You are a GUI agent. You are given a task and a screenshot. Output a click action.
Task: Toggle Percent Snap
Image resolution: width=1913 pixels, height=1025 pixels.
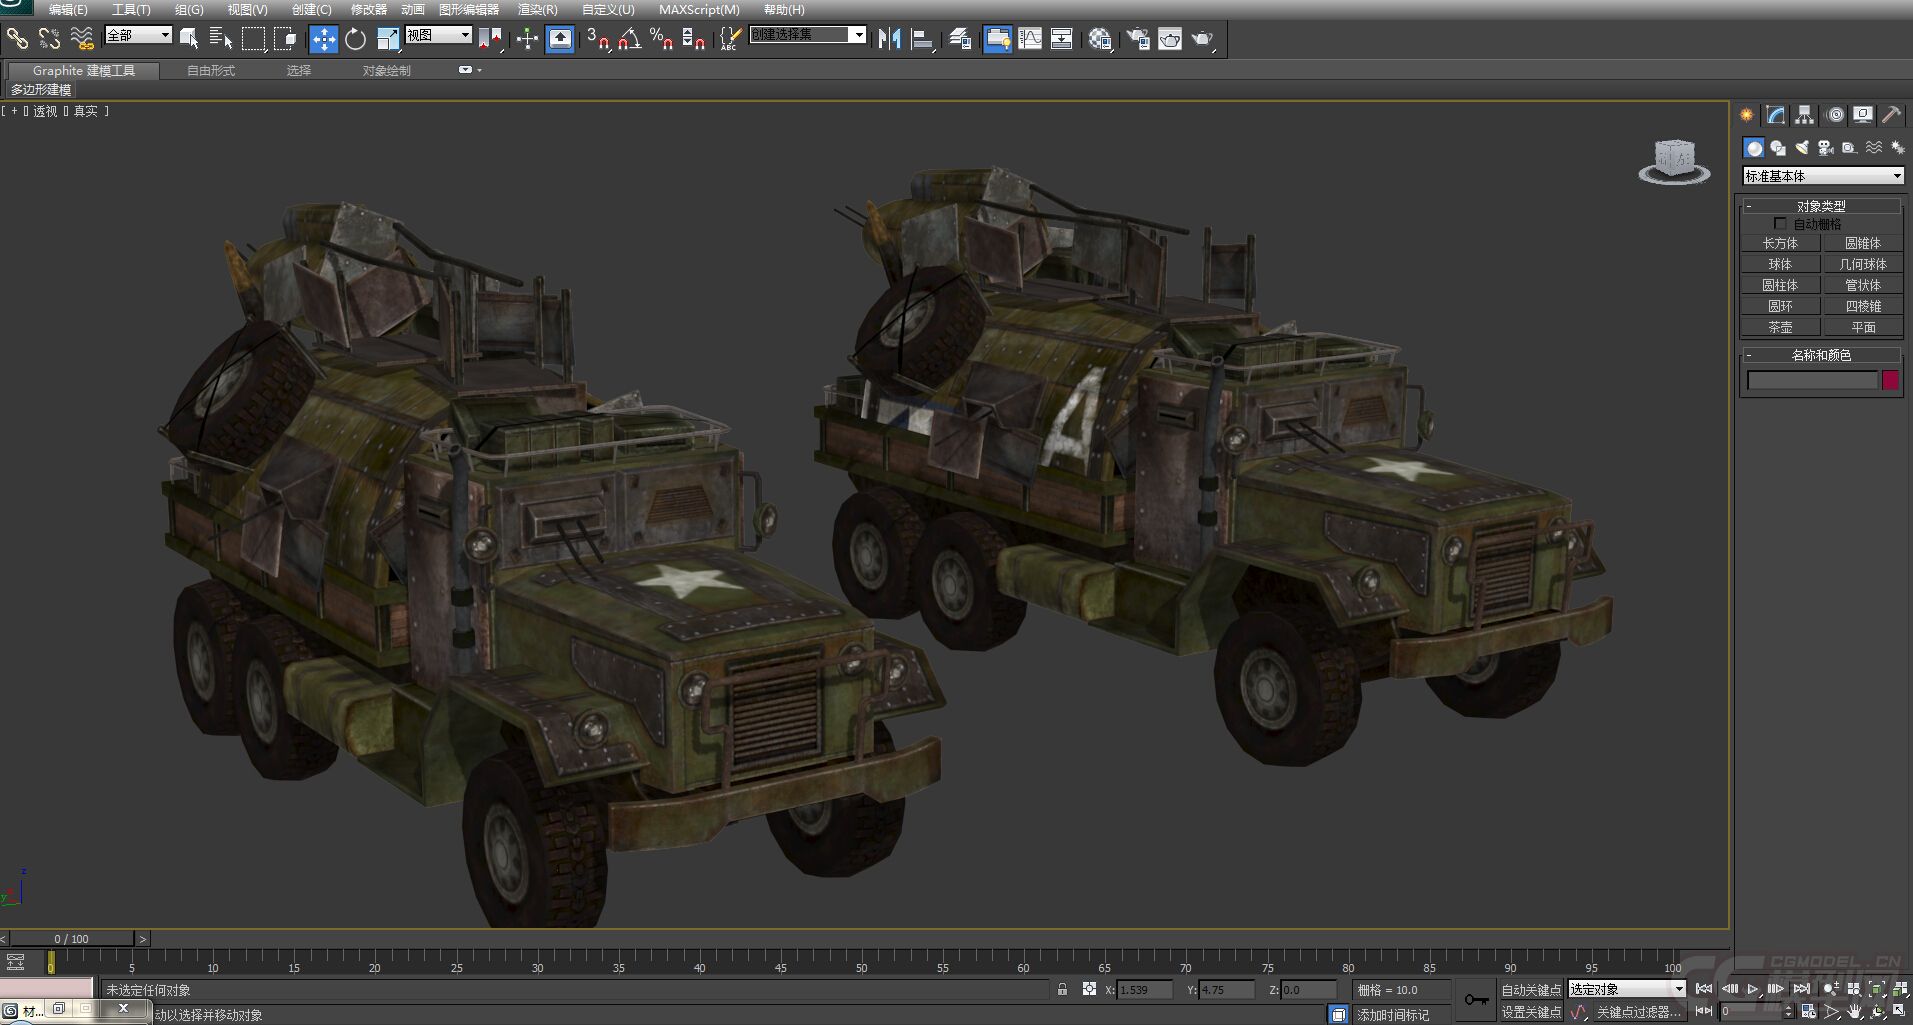pos(661,39)
